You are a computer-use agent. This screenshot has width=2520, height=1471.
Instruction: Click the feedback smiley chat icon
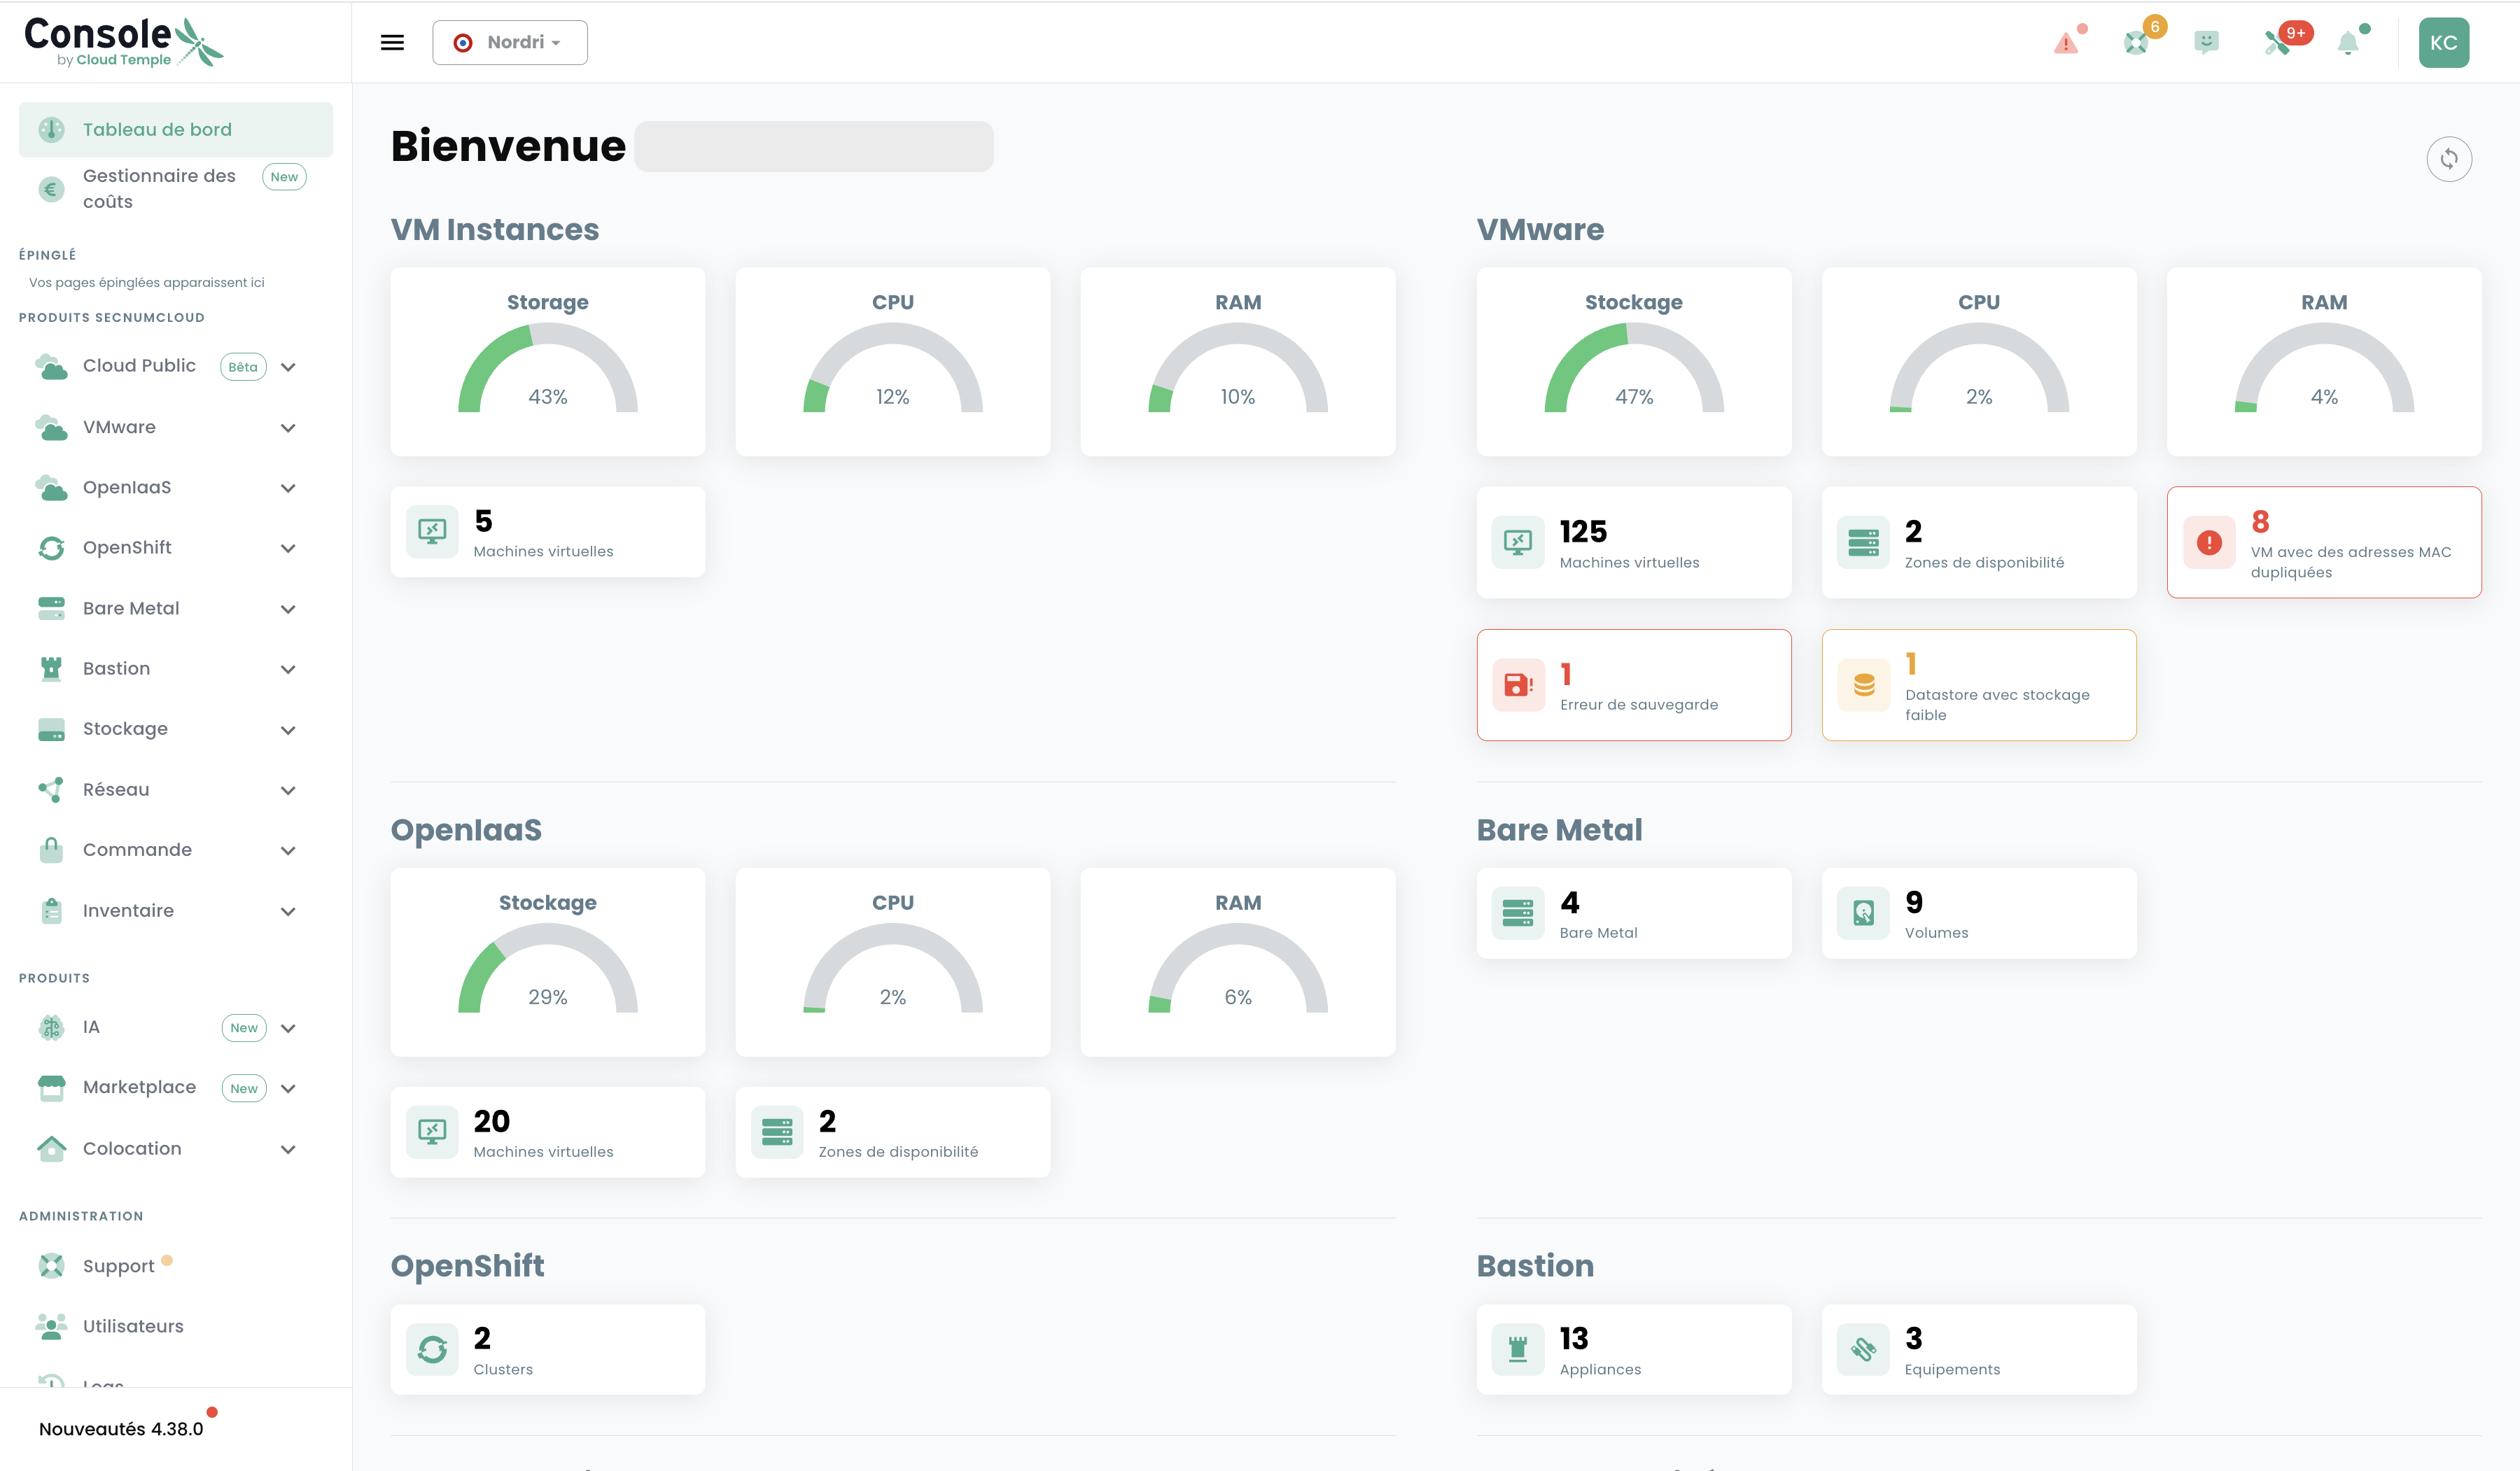coord(2206,42)
